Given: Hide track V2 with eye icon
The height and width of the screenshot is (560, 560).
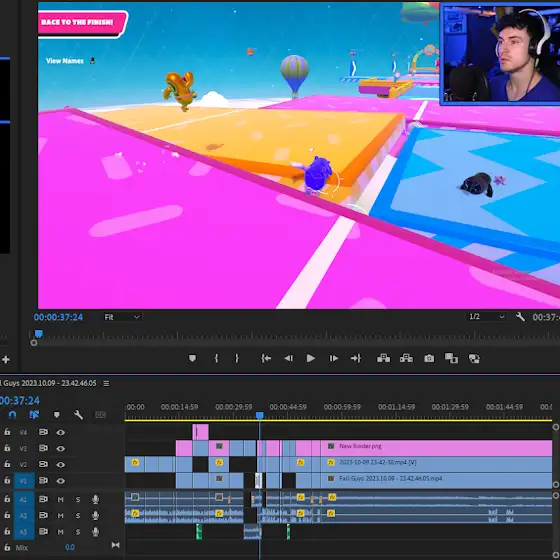Looking at the screenshot, I should 61,465.
